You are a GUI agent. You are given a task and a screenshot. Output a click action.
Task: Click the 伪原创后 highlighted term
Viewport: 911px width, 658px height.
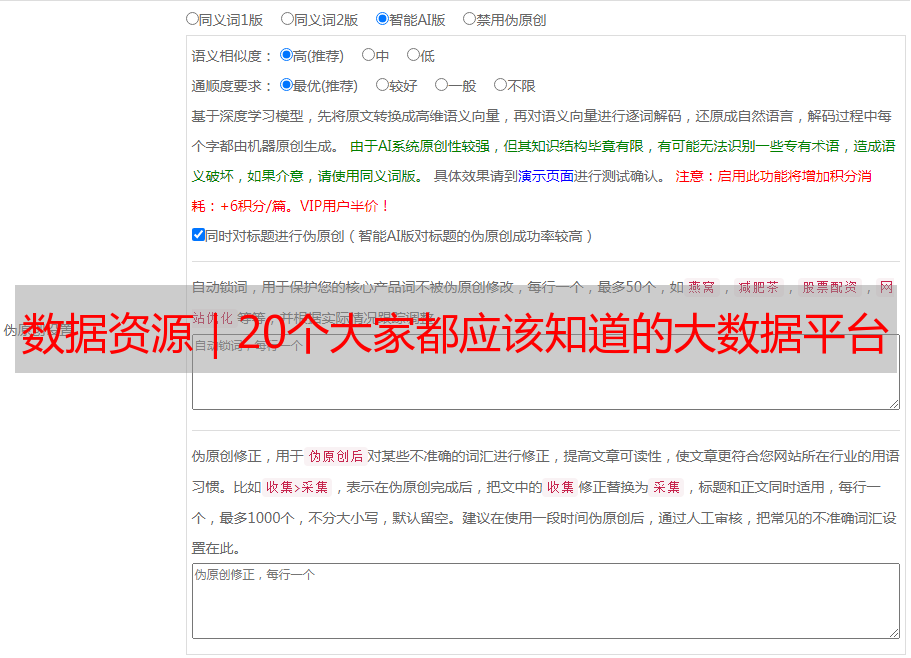point(336,456)
